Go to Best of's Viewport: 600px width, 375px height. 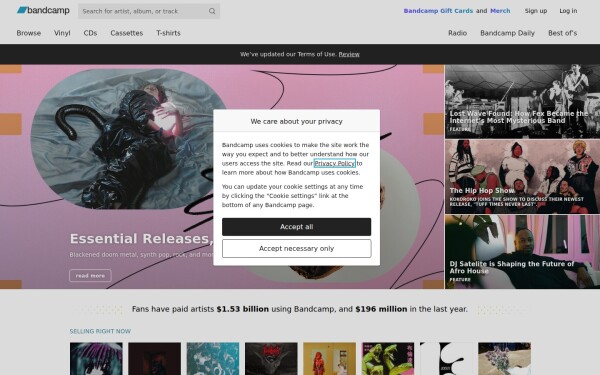[x=562, y=33]
